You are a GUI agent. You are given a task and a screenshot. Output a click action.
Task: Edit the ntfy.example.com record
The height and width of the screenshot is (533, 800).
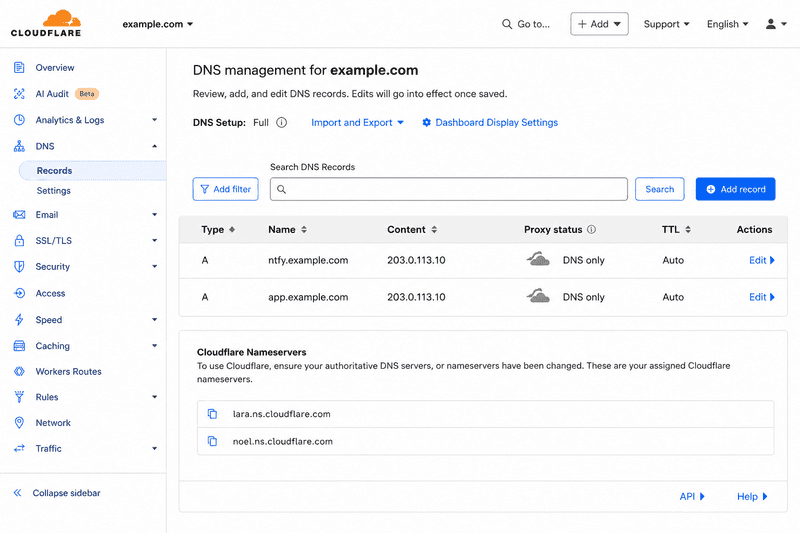pyautogui.click(x=762, y=260)
